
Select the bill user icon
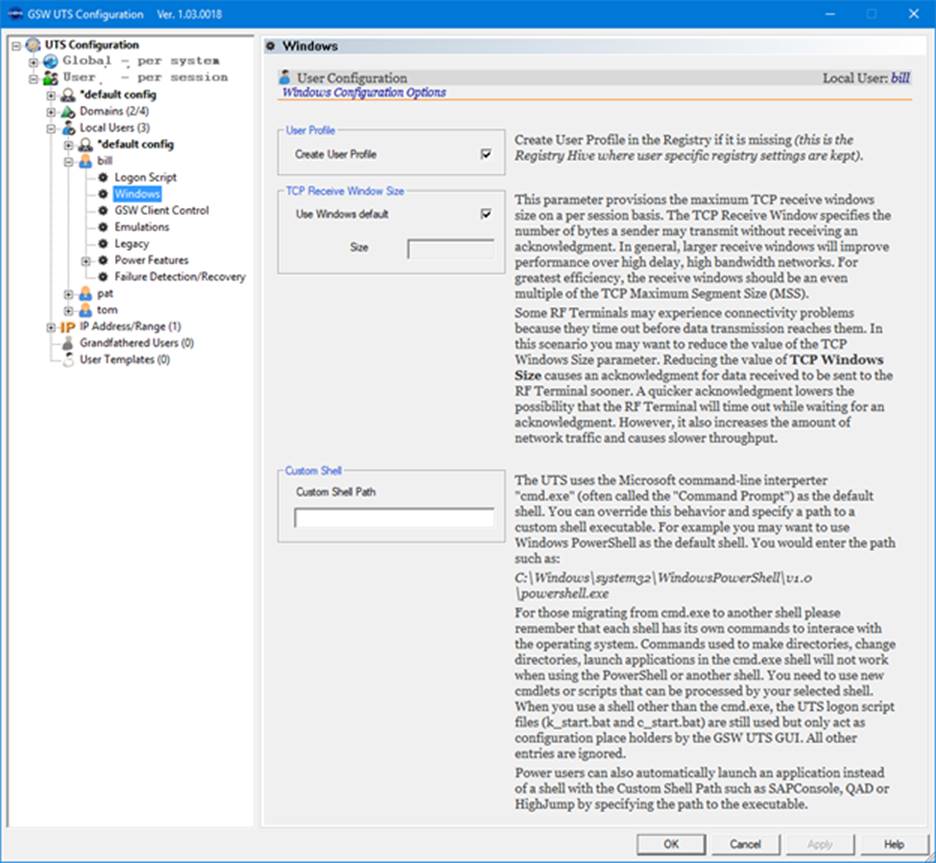[x=86, y=161]
